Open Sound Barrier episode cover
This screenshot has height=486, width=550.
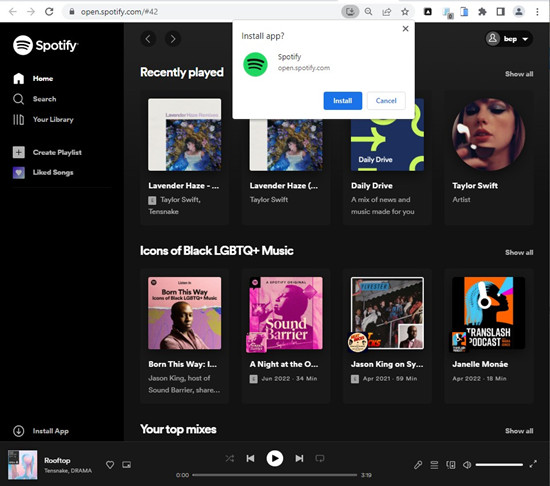[286, 313]
